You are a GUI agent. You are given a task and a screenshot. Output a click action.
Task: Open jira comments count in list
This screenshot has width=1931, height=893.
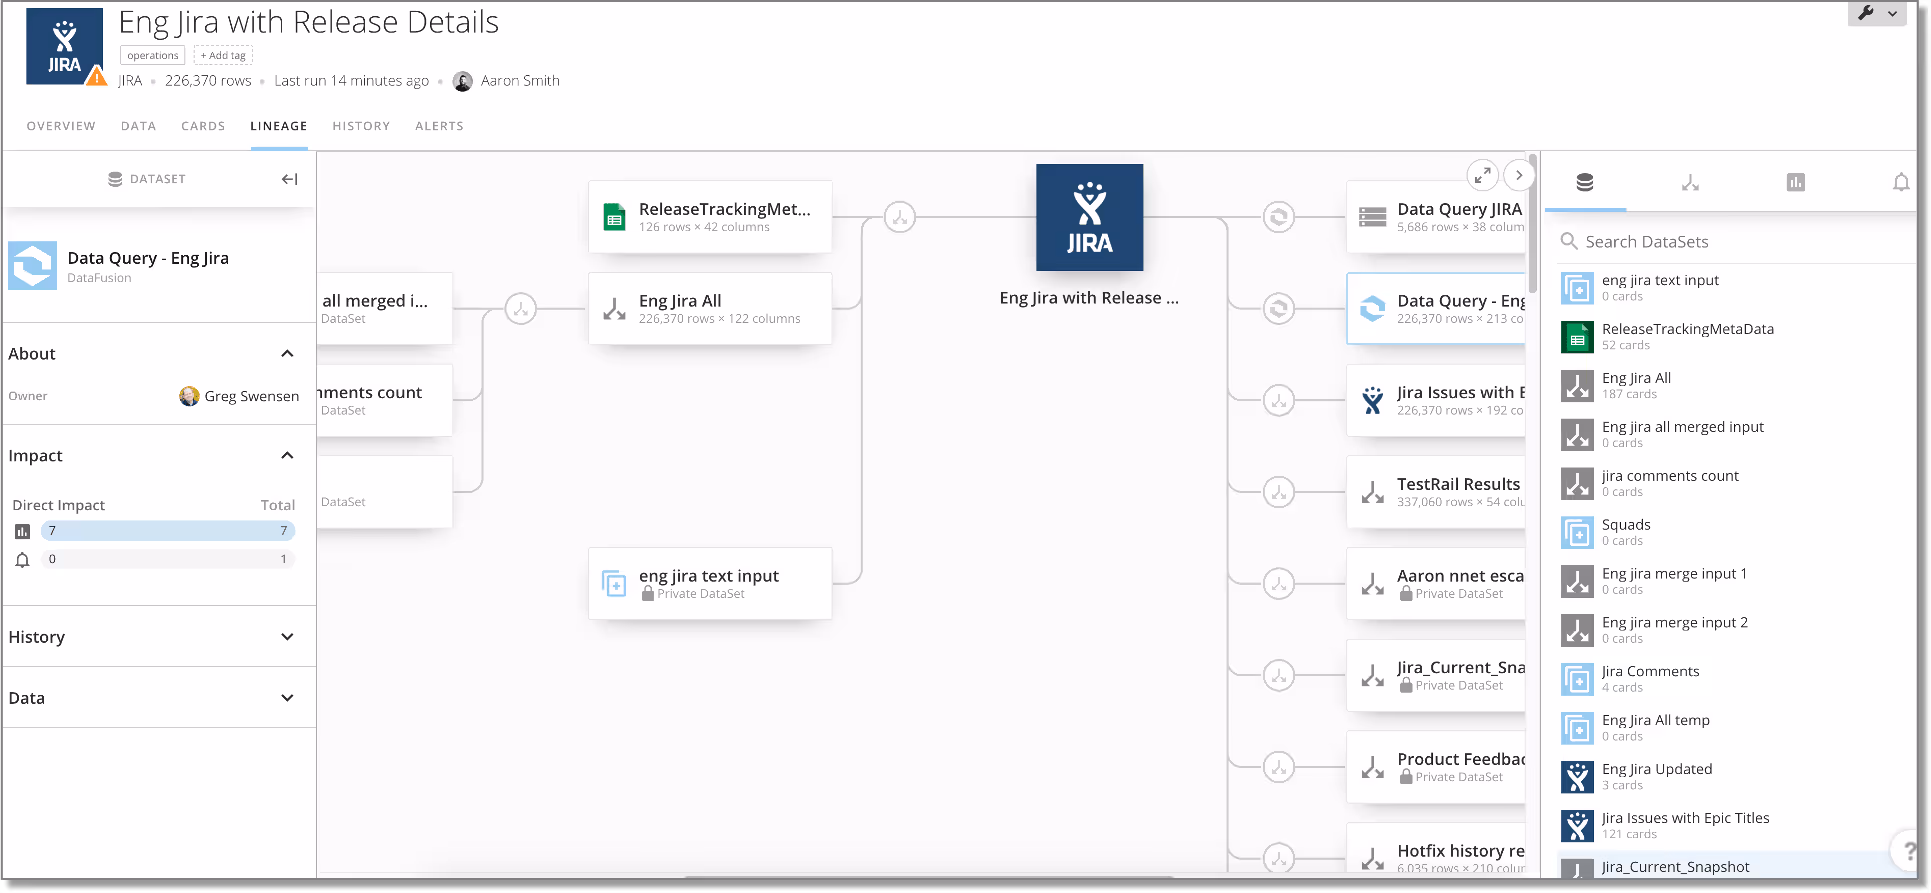(1735, 484)
